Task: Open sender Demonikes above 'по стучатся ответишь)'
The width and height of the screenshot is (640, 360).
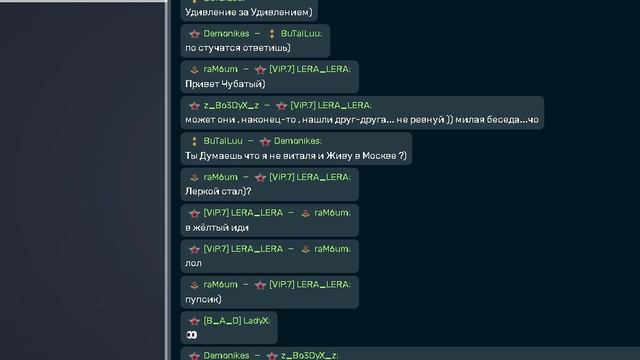Action: click(x=226, y=33)
